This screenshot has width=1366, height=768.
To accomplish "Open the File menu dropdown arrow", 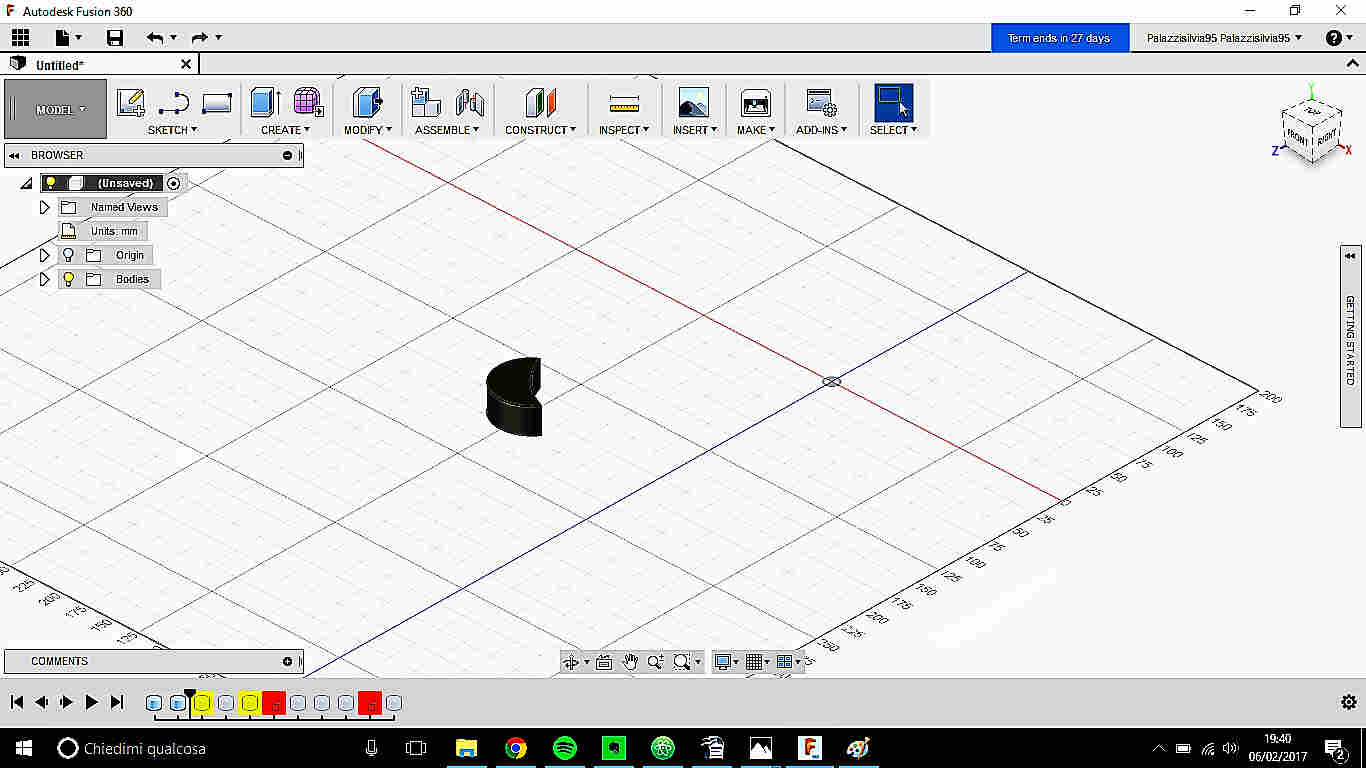I will click(x=80, y=38).
